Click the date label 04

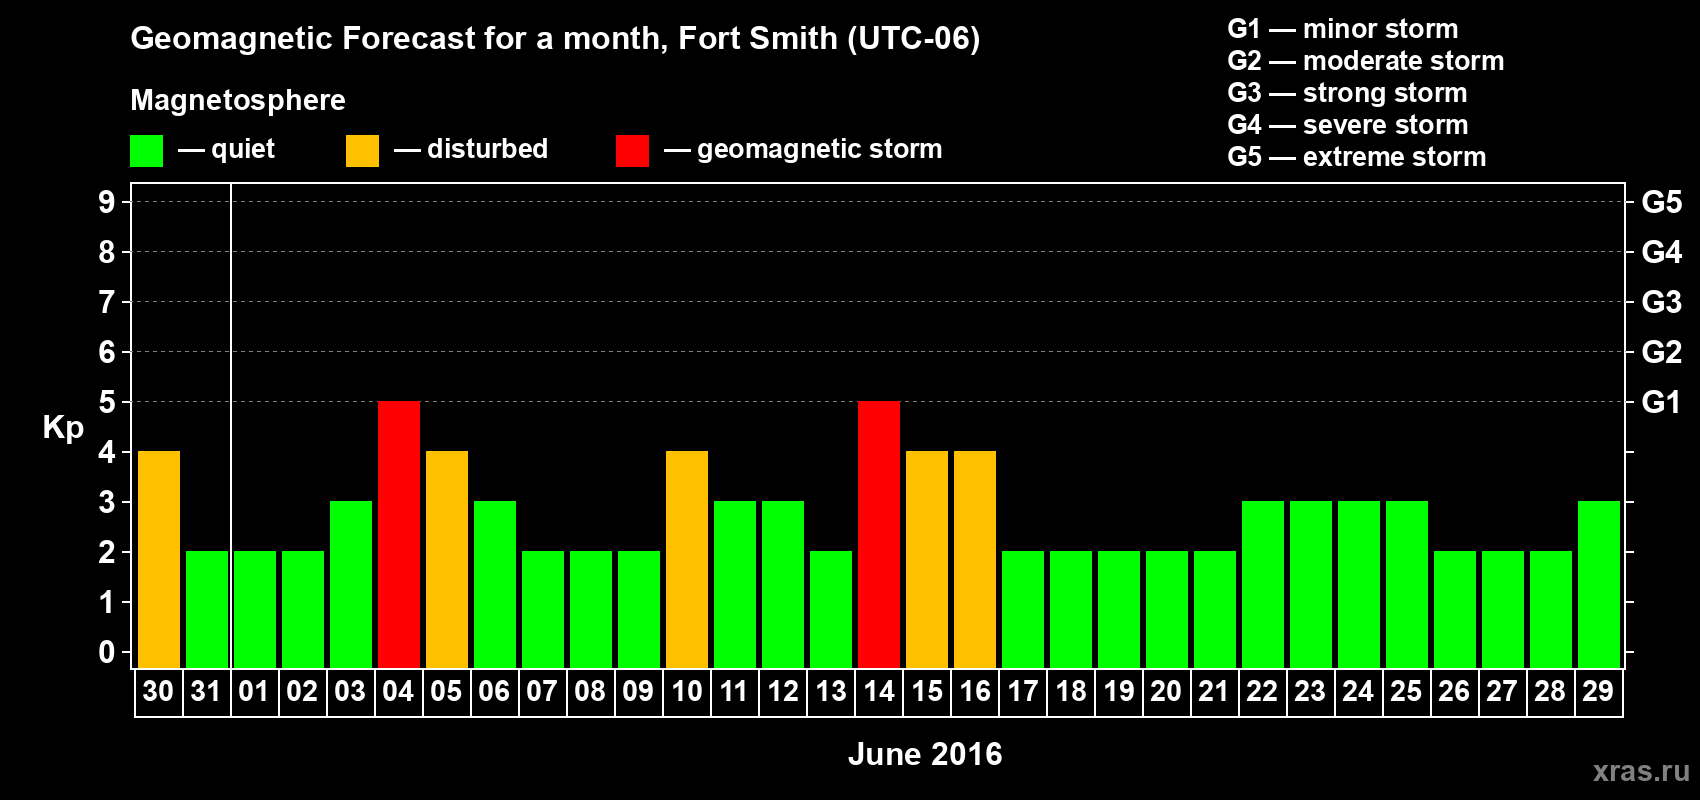[398, 692]
